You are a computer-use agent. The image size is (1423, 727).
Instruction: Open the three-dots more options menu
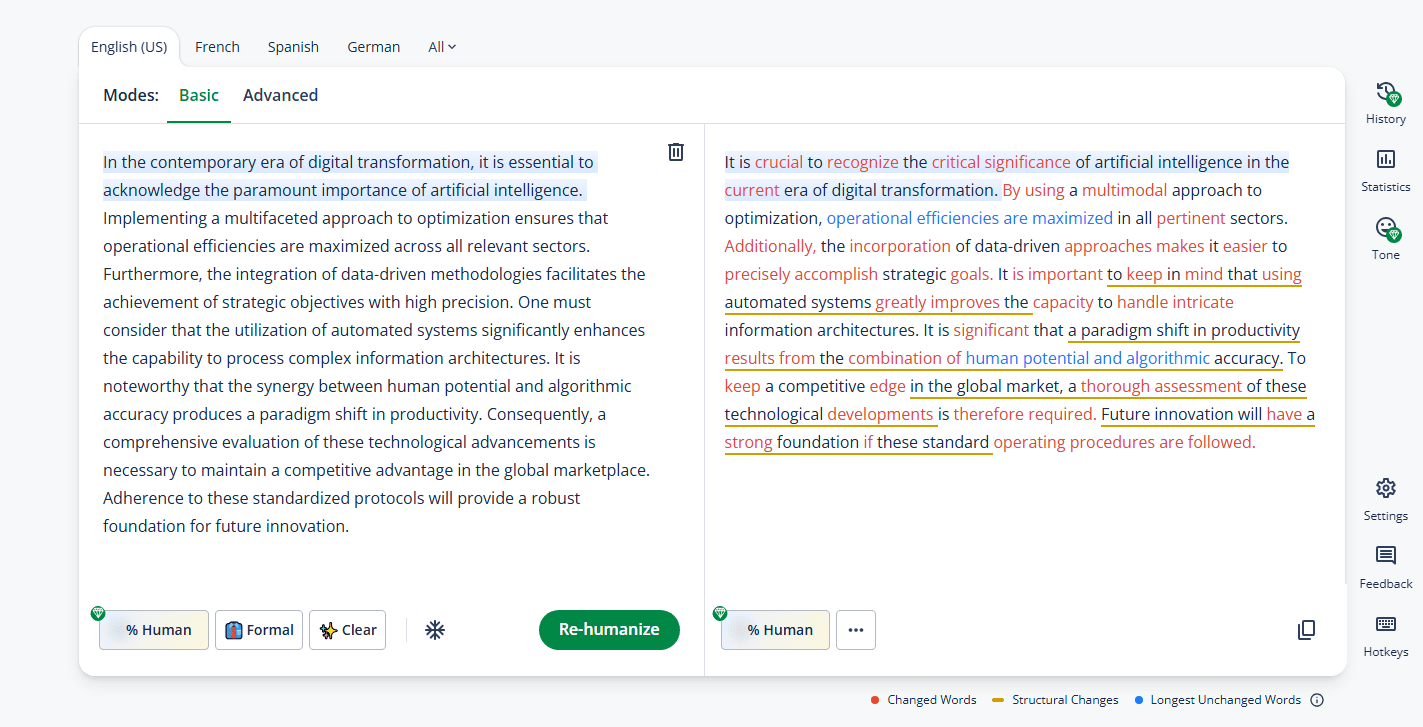pos(855,630)
